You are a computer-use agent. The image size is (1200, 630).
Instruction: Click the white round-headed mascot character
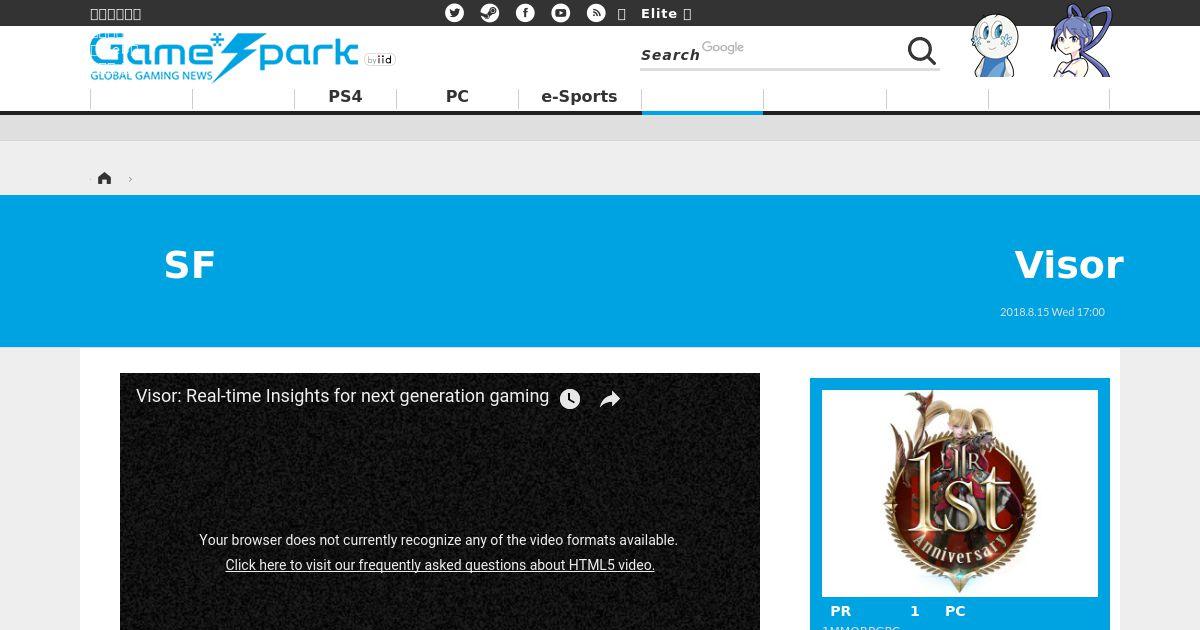(994, 45)
